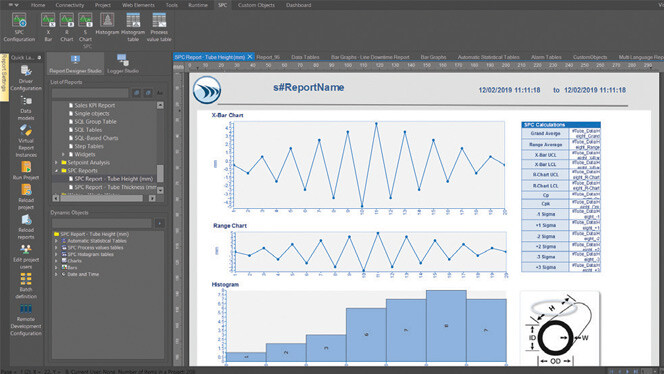Switch to Bar Graphs - Line Downtime Report tab
The height and width of the screenshot is (374, 664).
pos(370,57)
